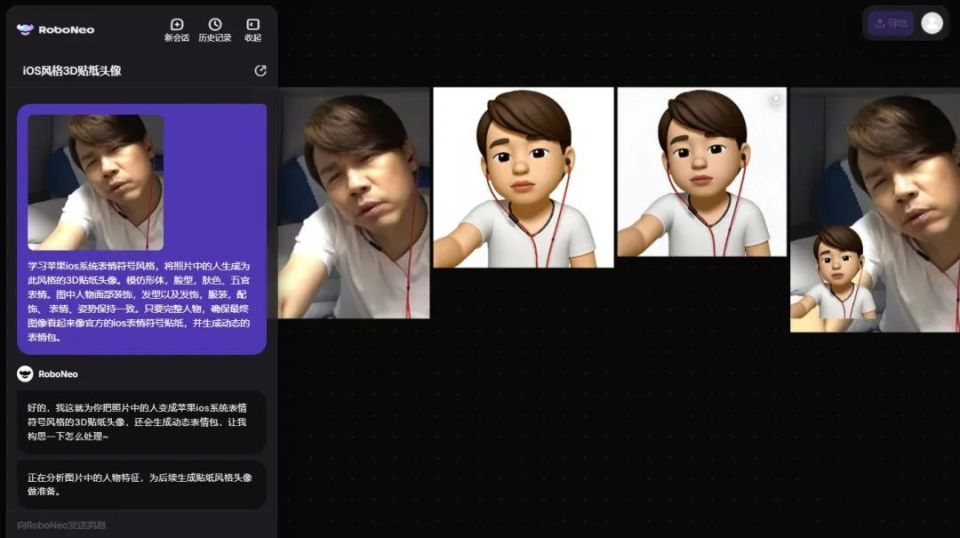Select the second 3D avatar sticker image
This screenshot has width=960, height=538.
point(702,172)
